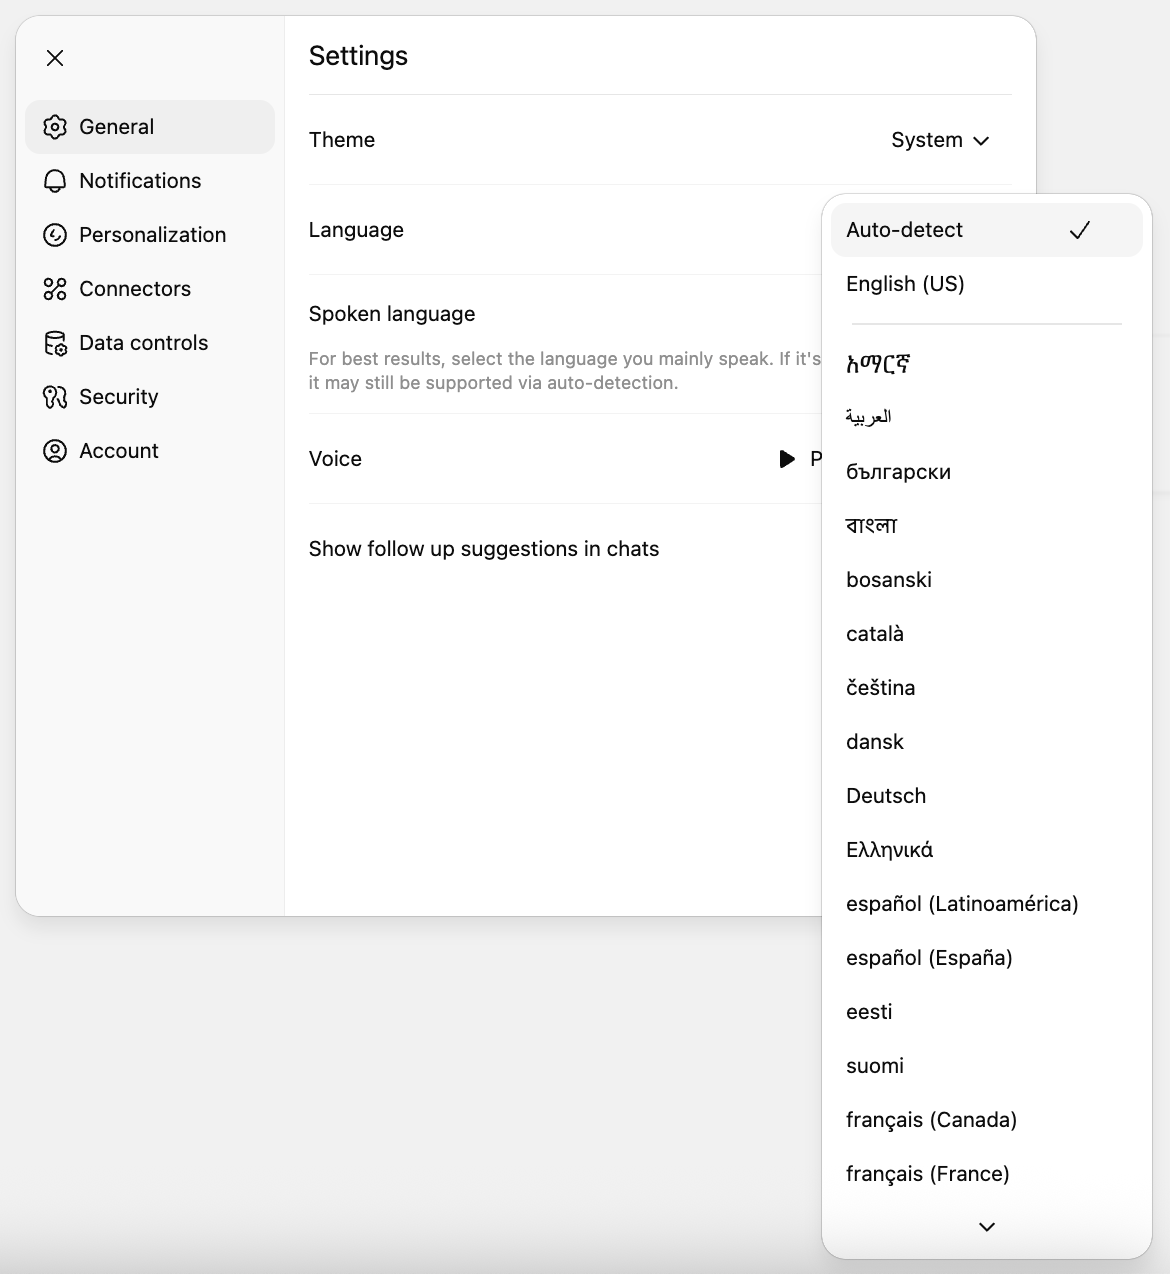Click the Notifications bell icon

coord(55,180)
